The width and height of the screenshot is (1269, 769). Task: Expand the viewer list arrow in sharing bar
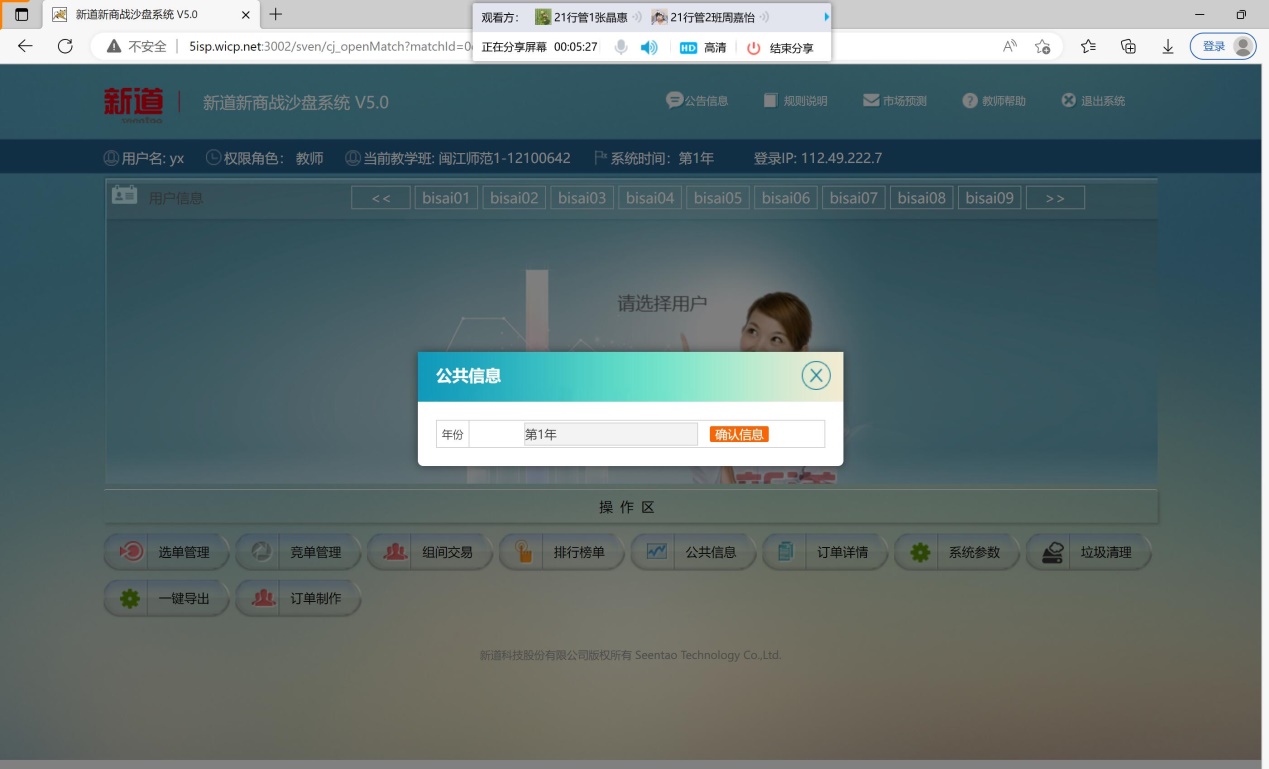(826, 17)
